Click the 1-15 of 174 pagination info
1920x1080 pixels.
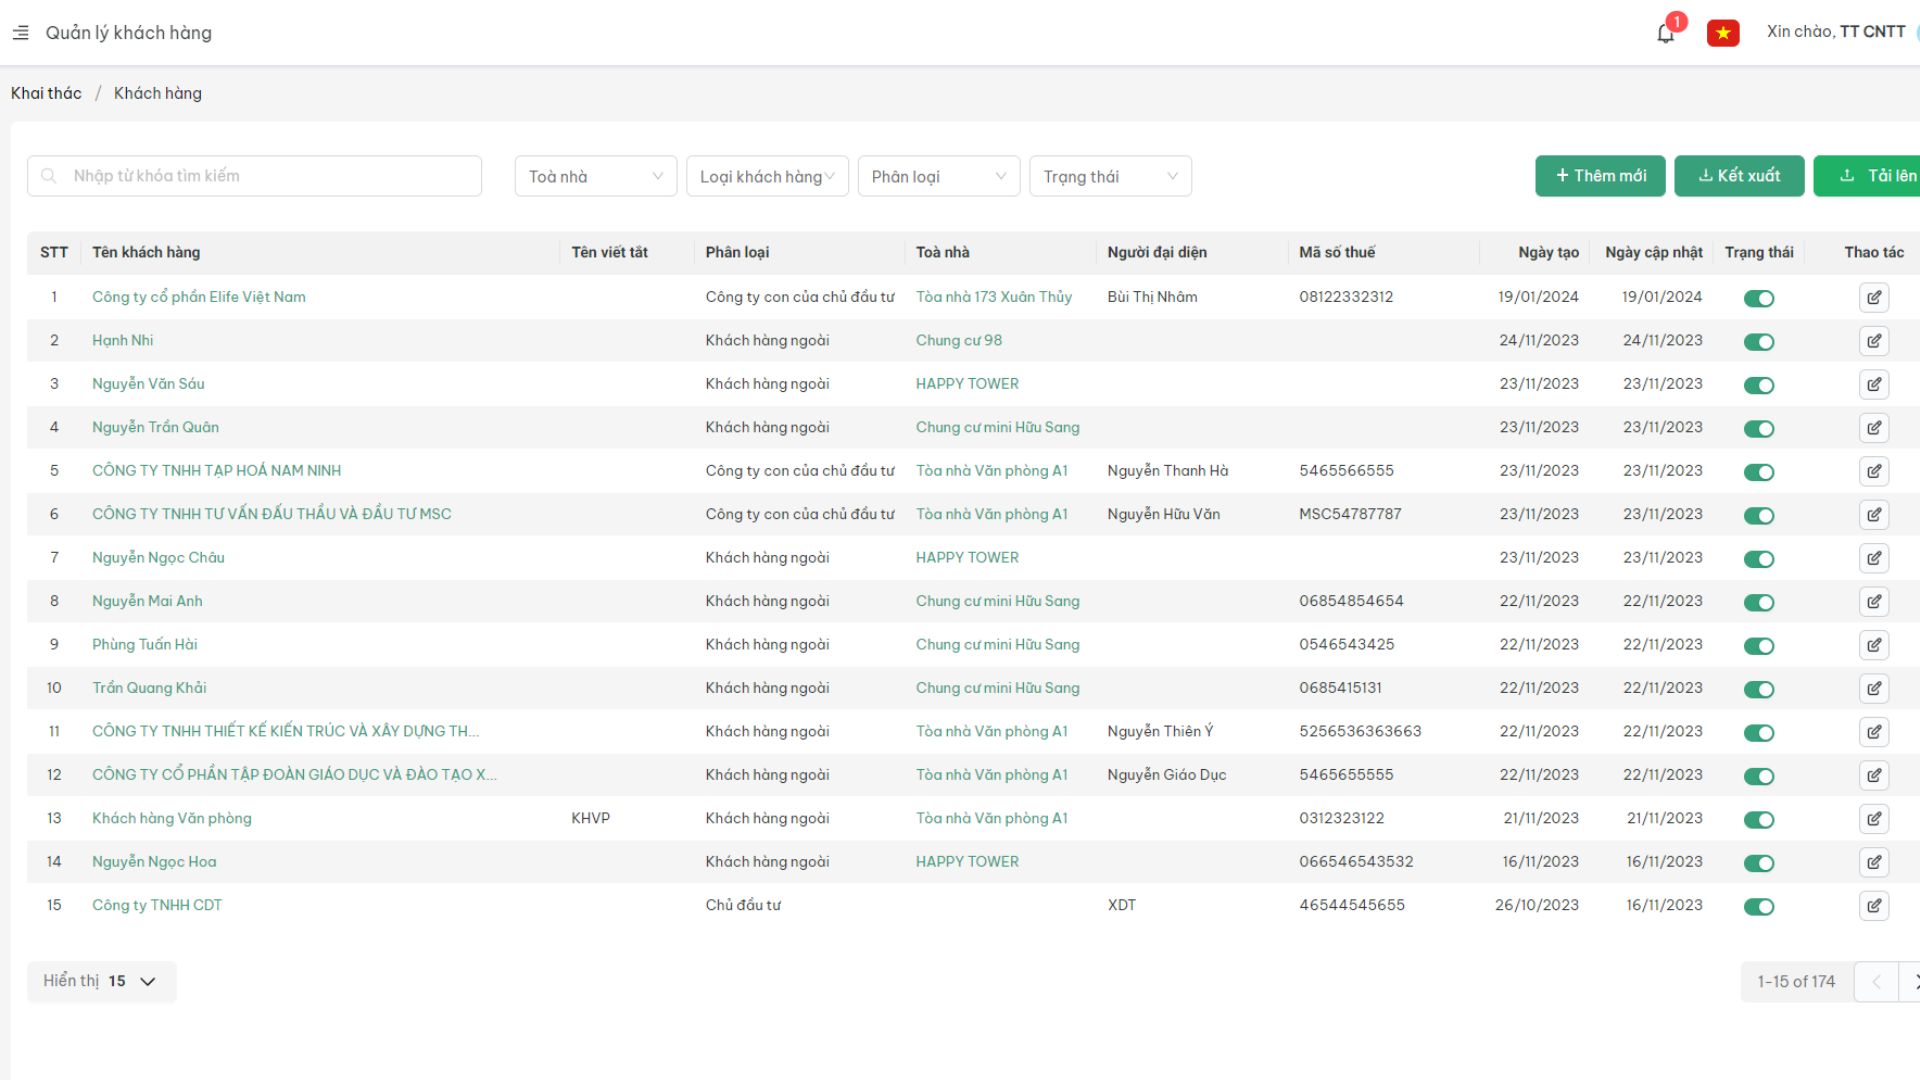tap(1796, 982)
